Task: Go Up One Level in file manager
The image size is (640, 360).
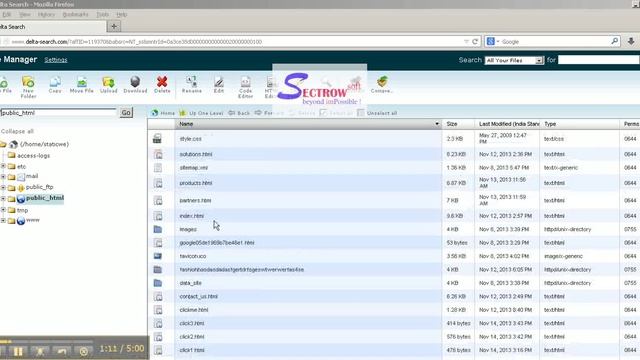Action: pyautogui.click(x=201, y=113)
